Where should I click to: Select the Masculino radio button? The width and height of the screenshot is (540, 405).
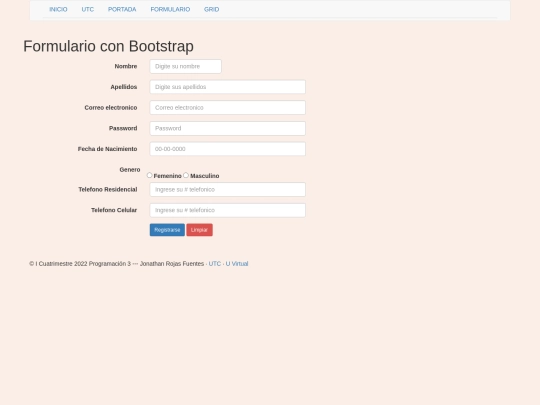(x=186, y=175)
